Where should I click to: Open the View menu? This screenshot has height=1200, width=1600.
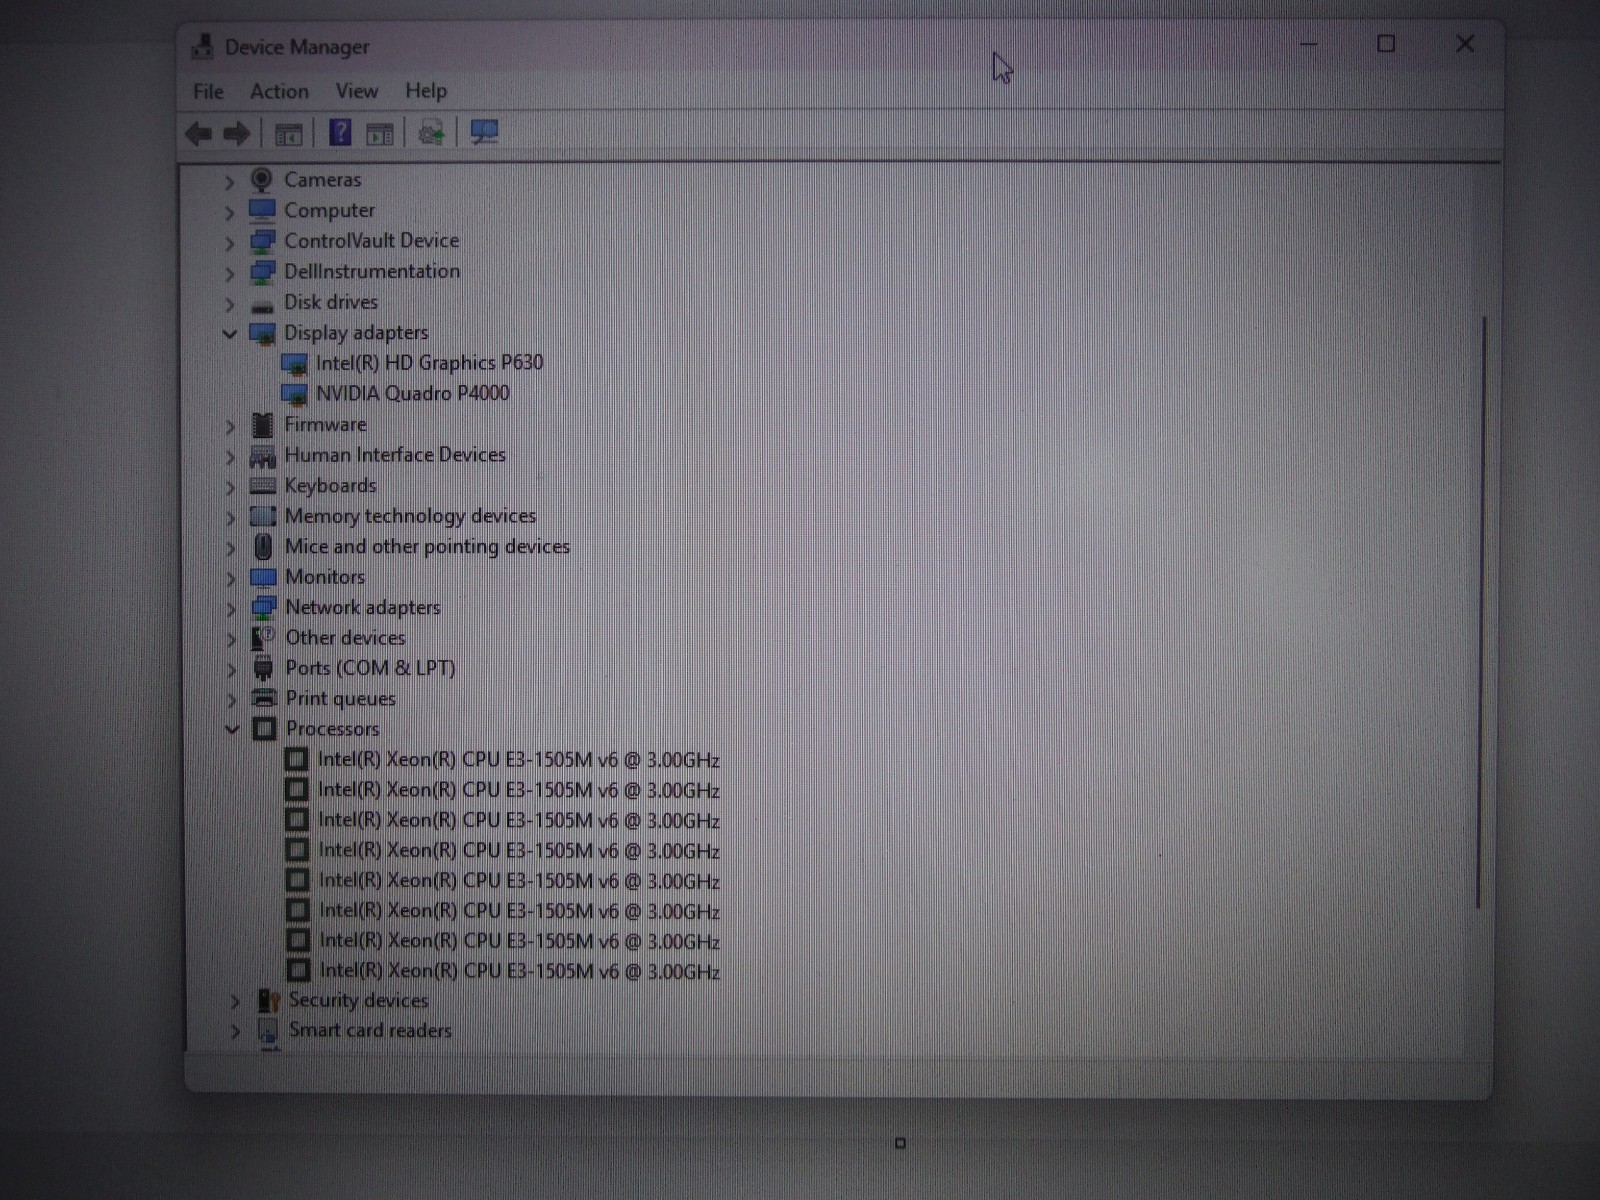(x=356, y=91)
